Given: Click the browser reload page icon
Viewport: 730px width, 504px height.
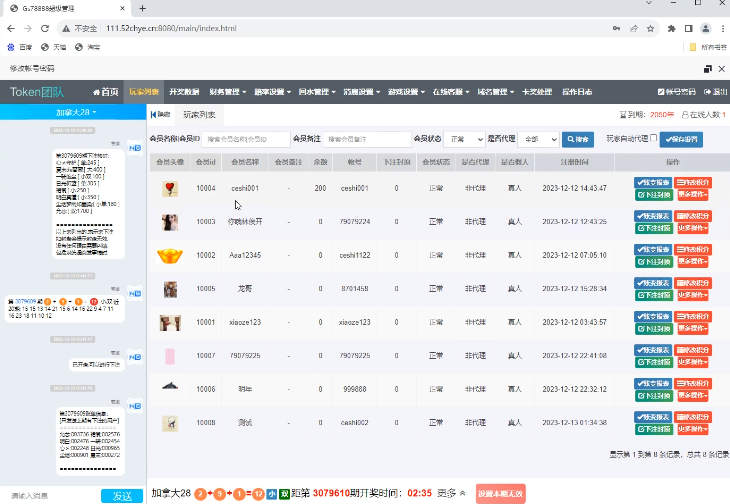Looking at the screenshot, I should 46,28.
